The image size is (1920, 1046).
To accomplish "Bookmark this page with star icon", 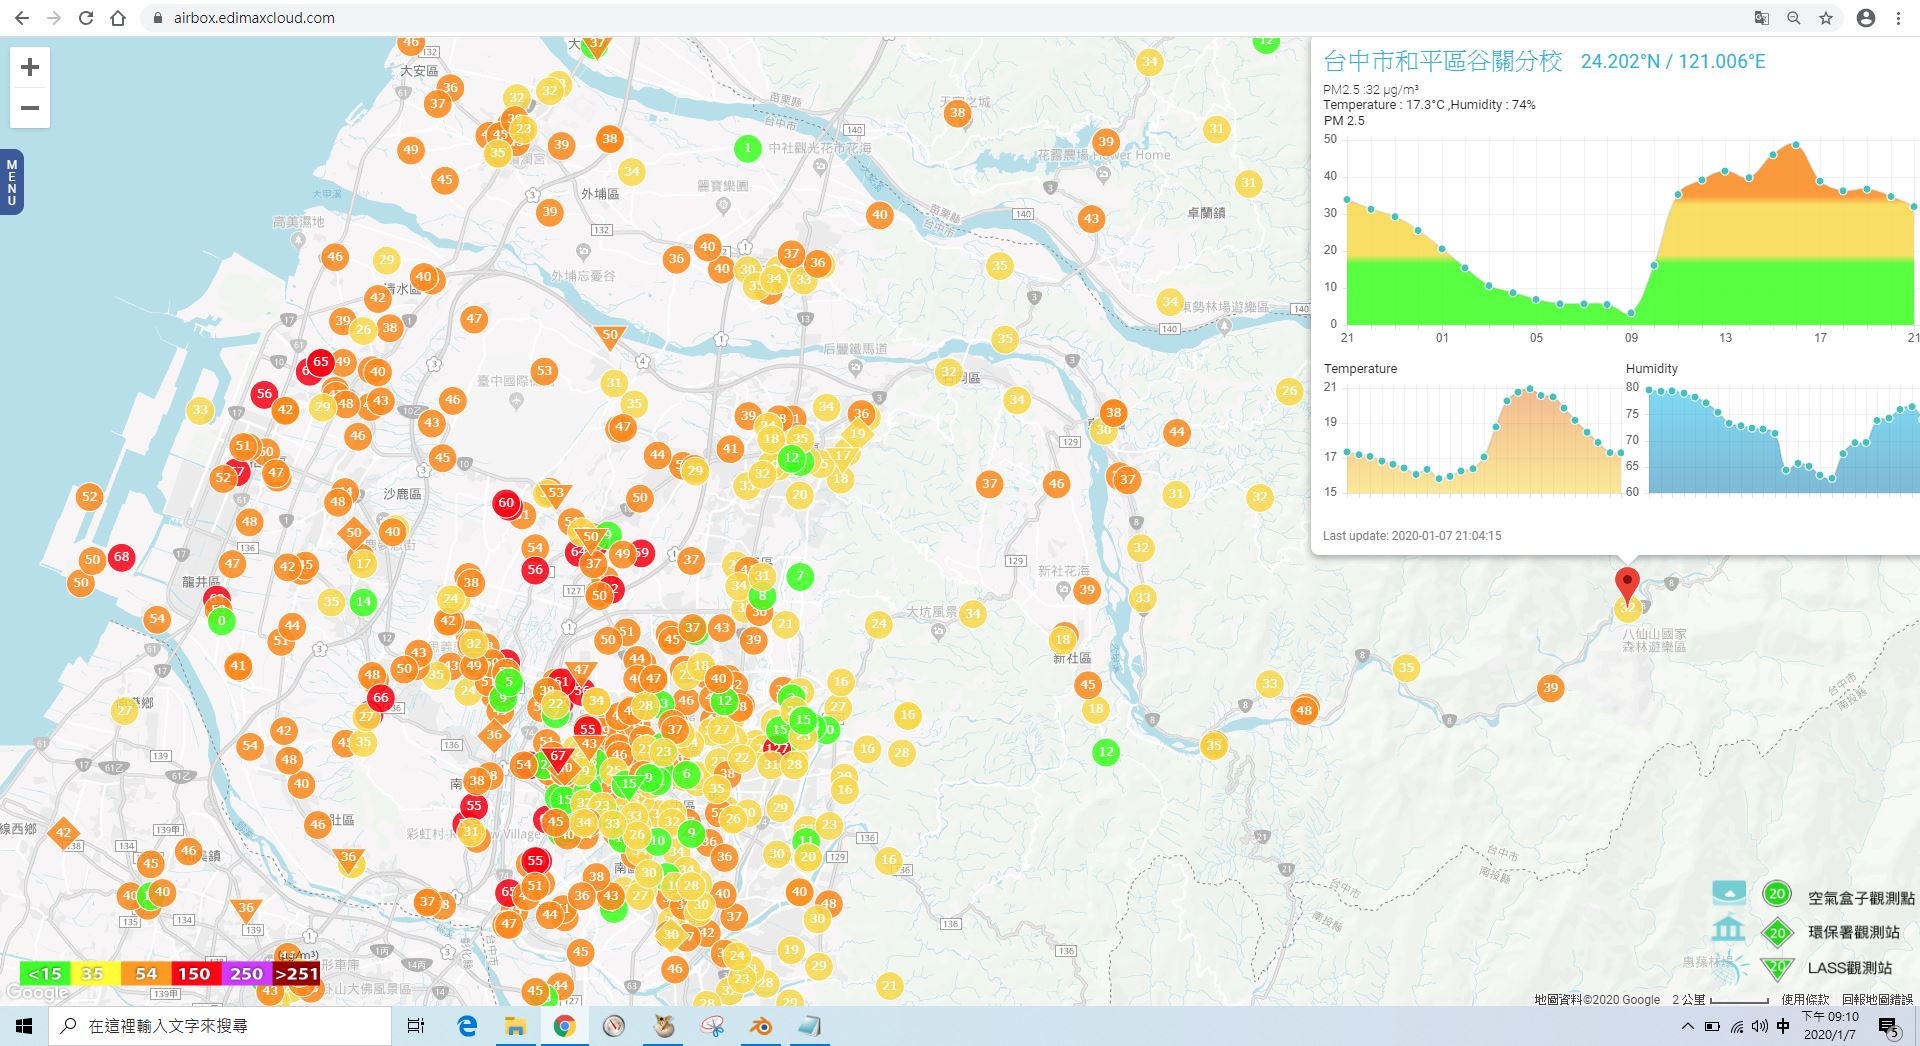I will (1826, 18).
